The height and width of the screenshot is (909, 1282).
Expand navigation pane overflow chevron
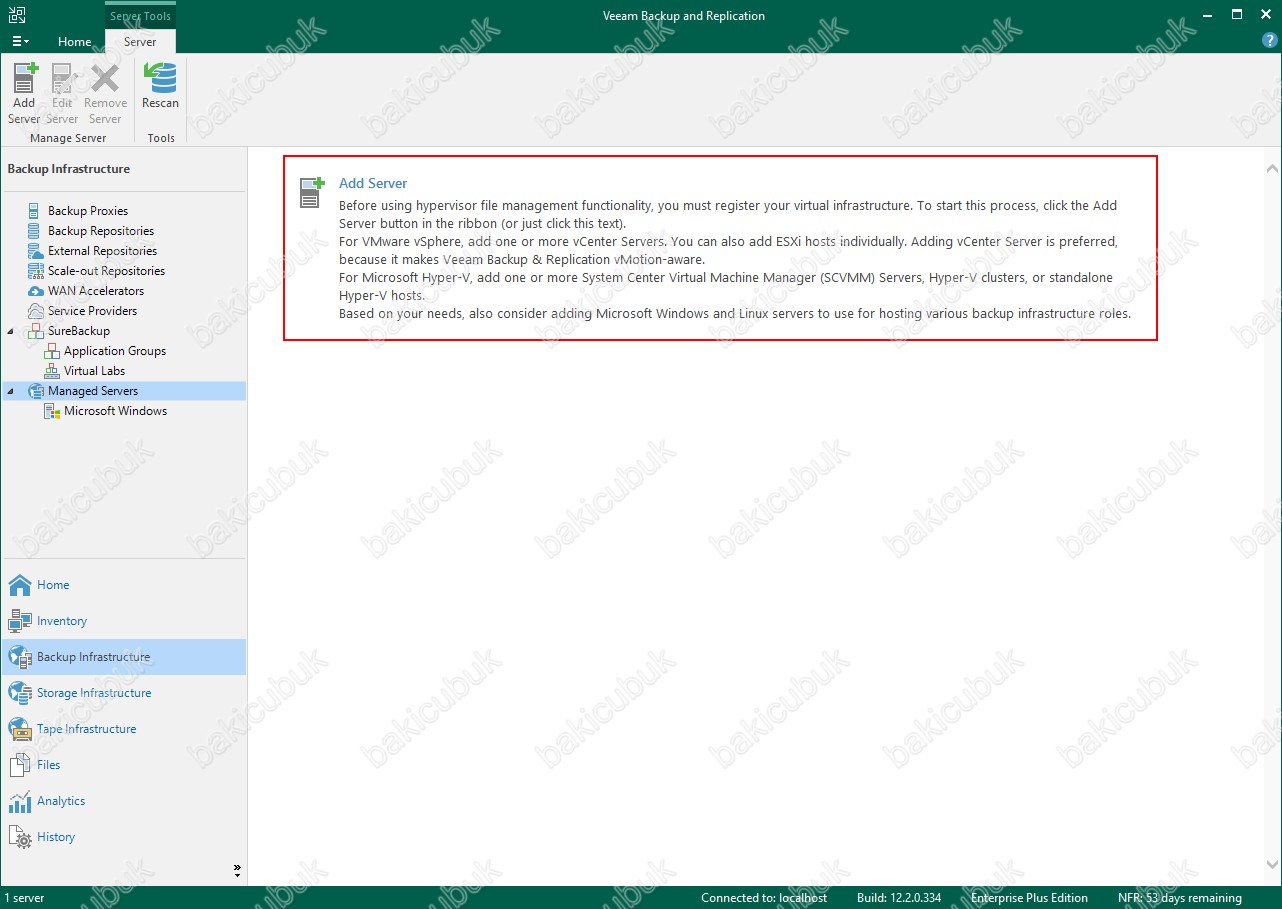click(x=238, y=869)
